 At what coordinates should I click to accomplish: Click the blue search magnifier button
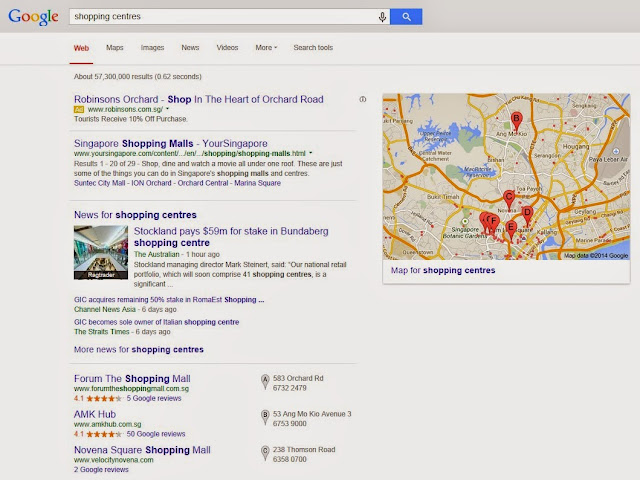tap(406, 17)
